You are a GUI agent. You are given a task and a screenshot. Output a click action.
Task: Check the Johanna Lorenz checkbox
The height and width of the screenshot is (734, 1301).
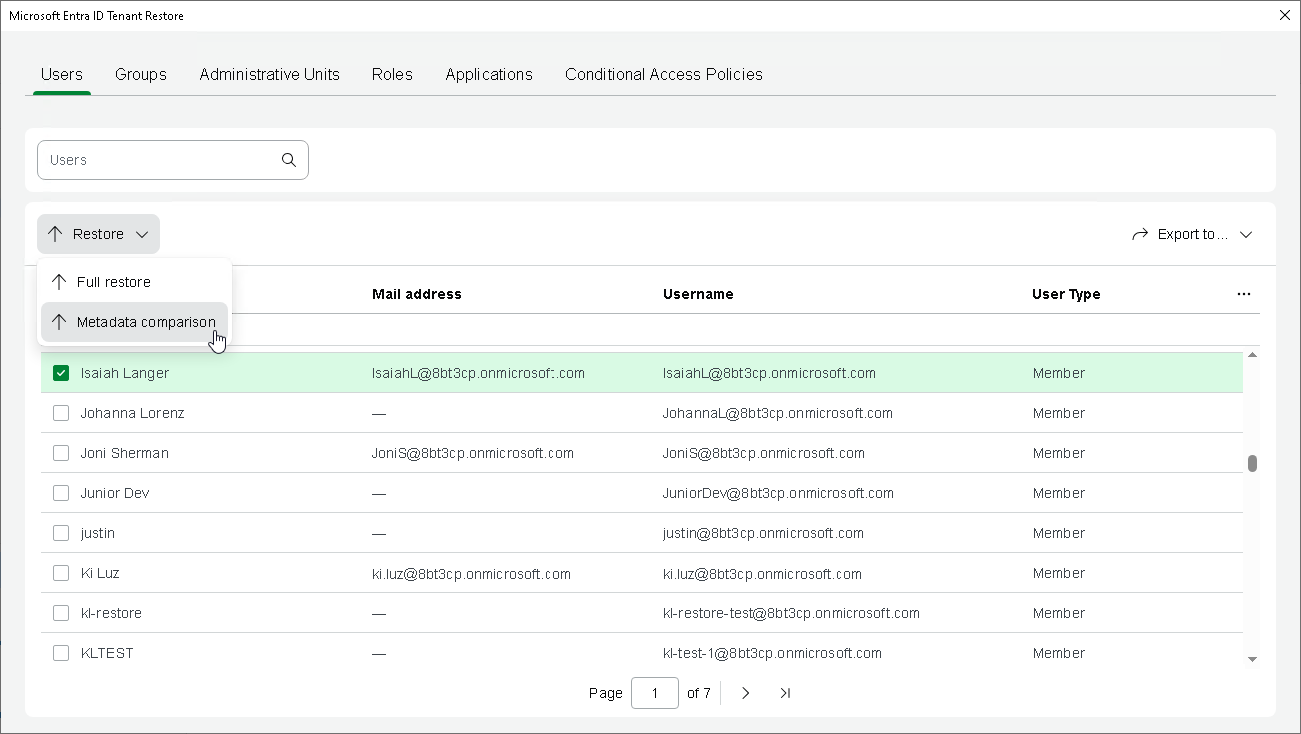tap(61, 413)
